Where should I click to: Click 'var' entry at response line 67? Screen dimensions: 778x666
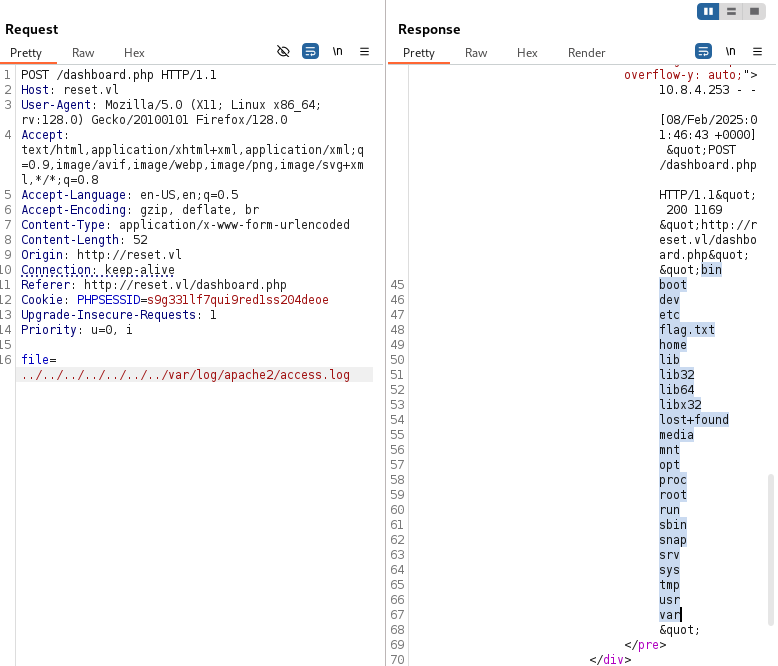pos(669,614)
